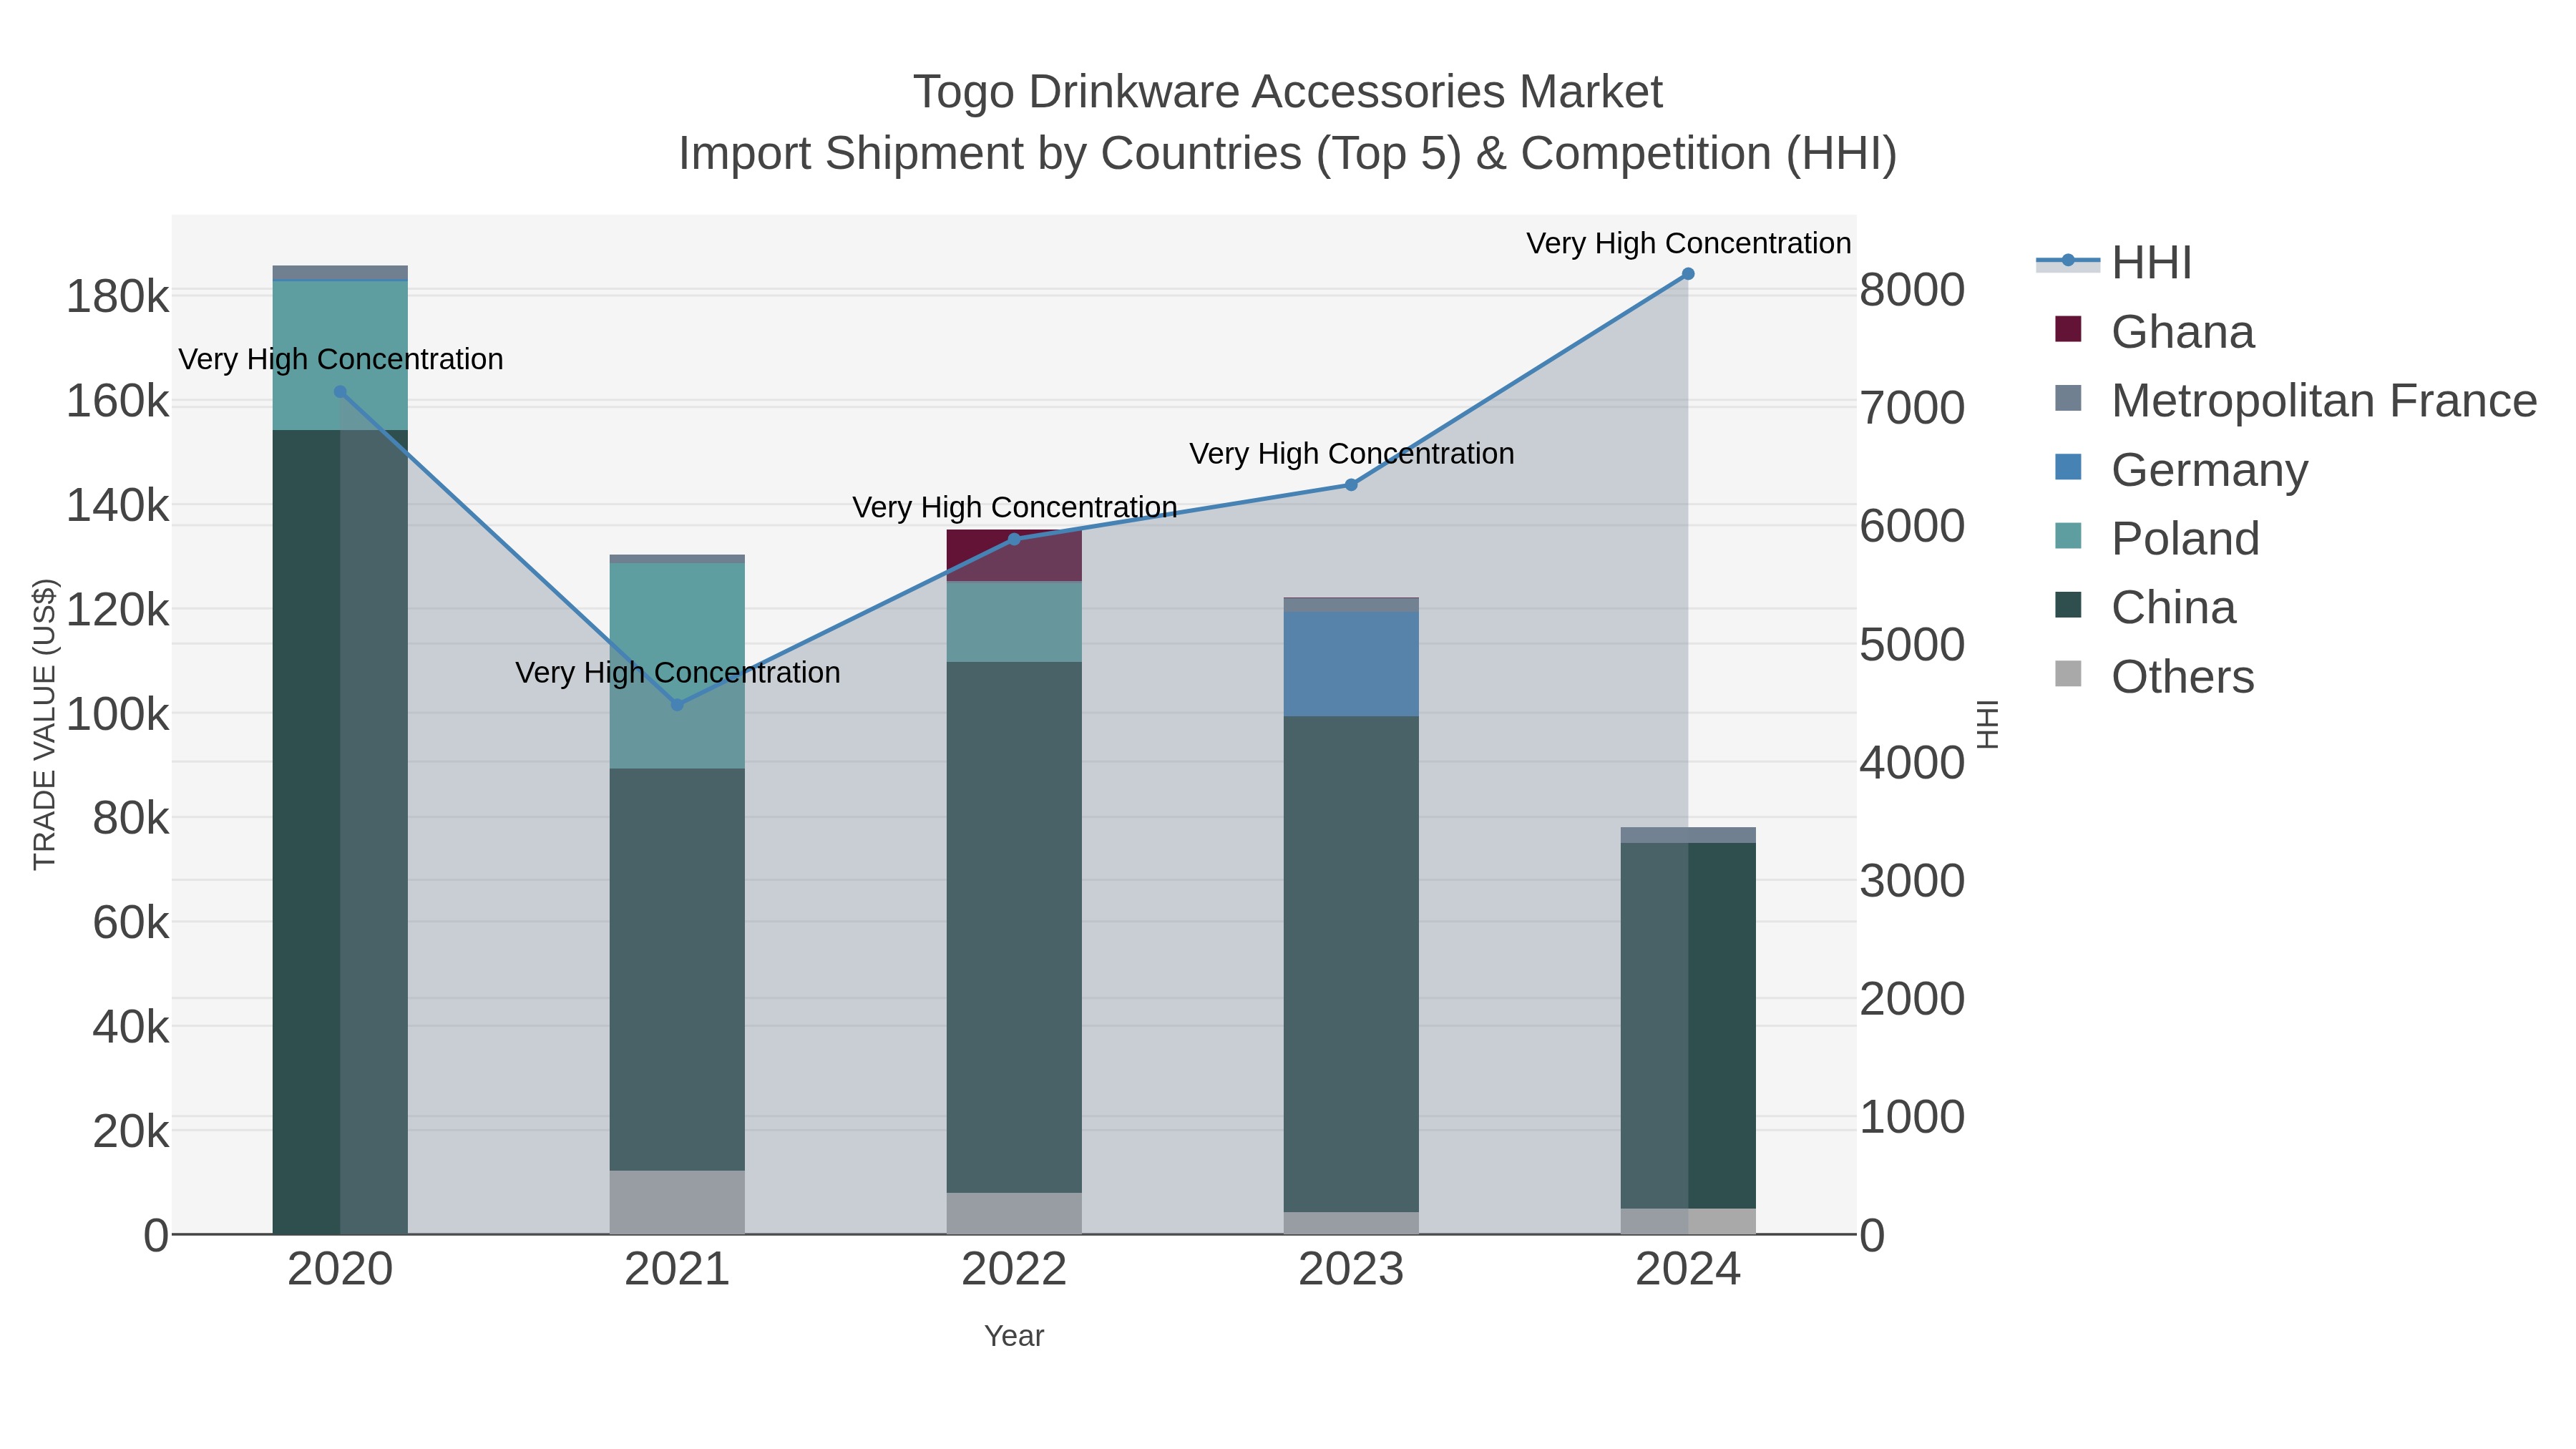Click the 2020 HHI data point
2576x1449 pixels.
click(340, 392)
